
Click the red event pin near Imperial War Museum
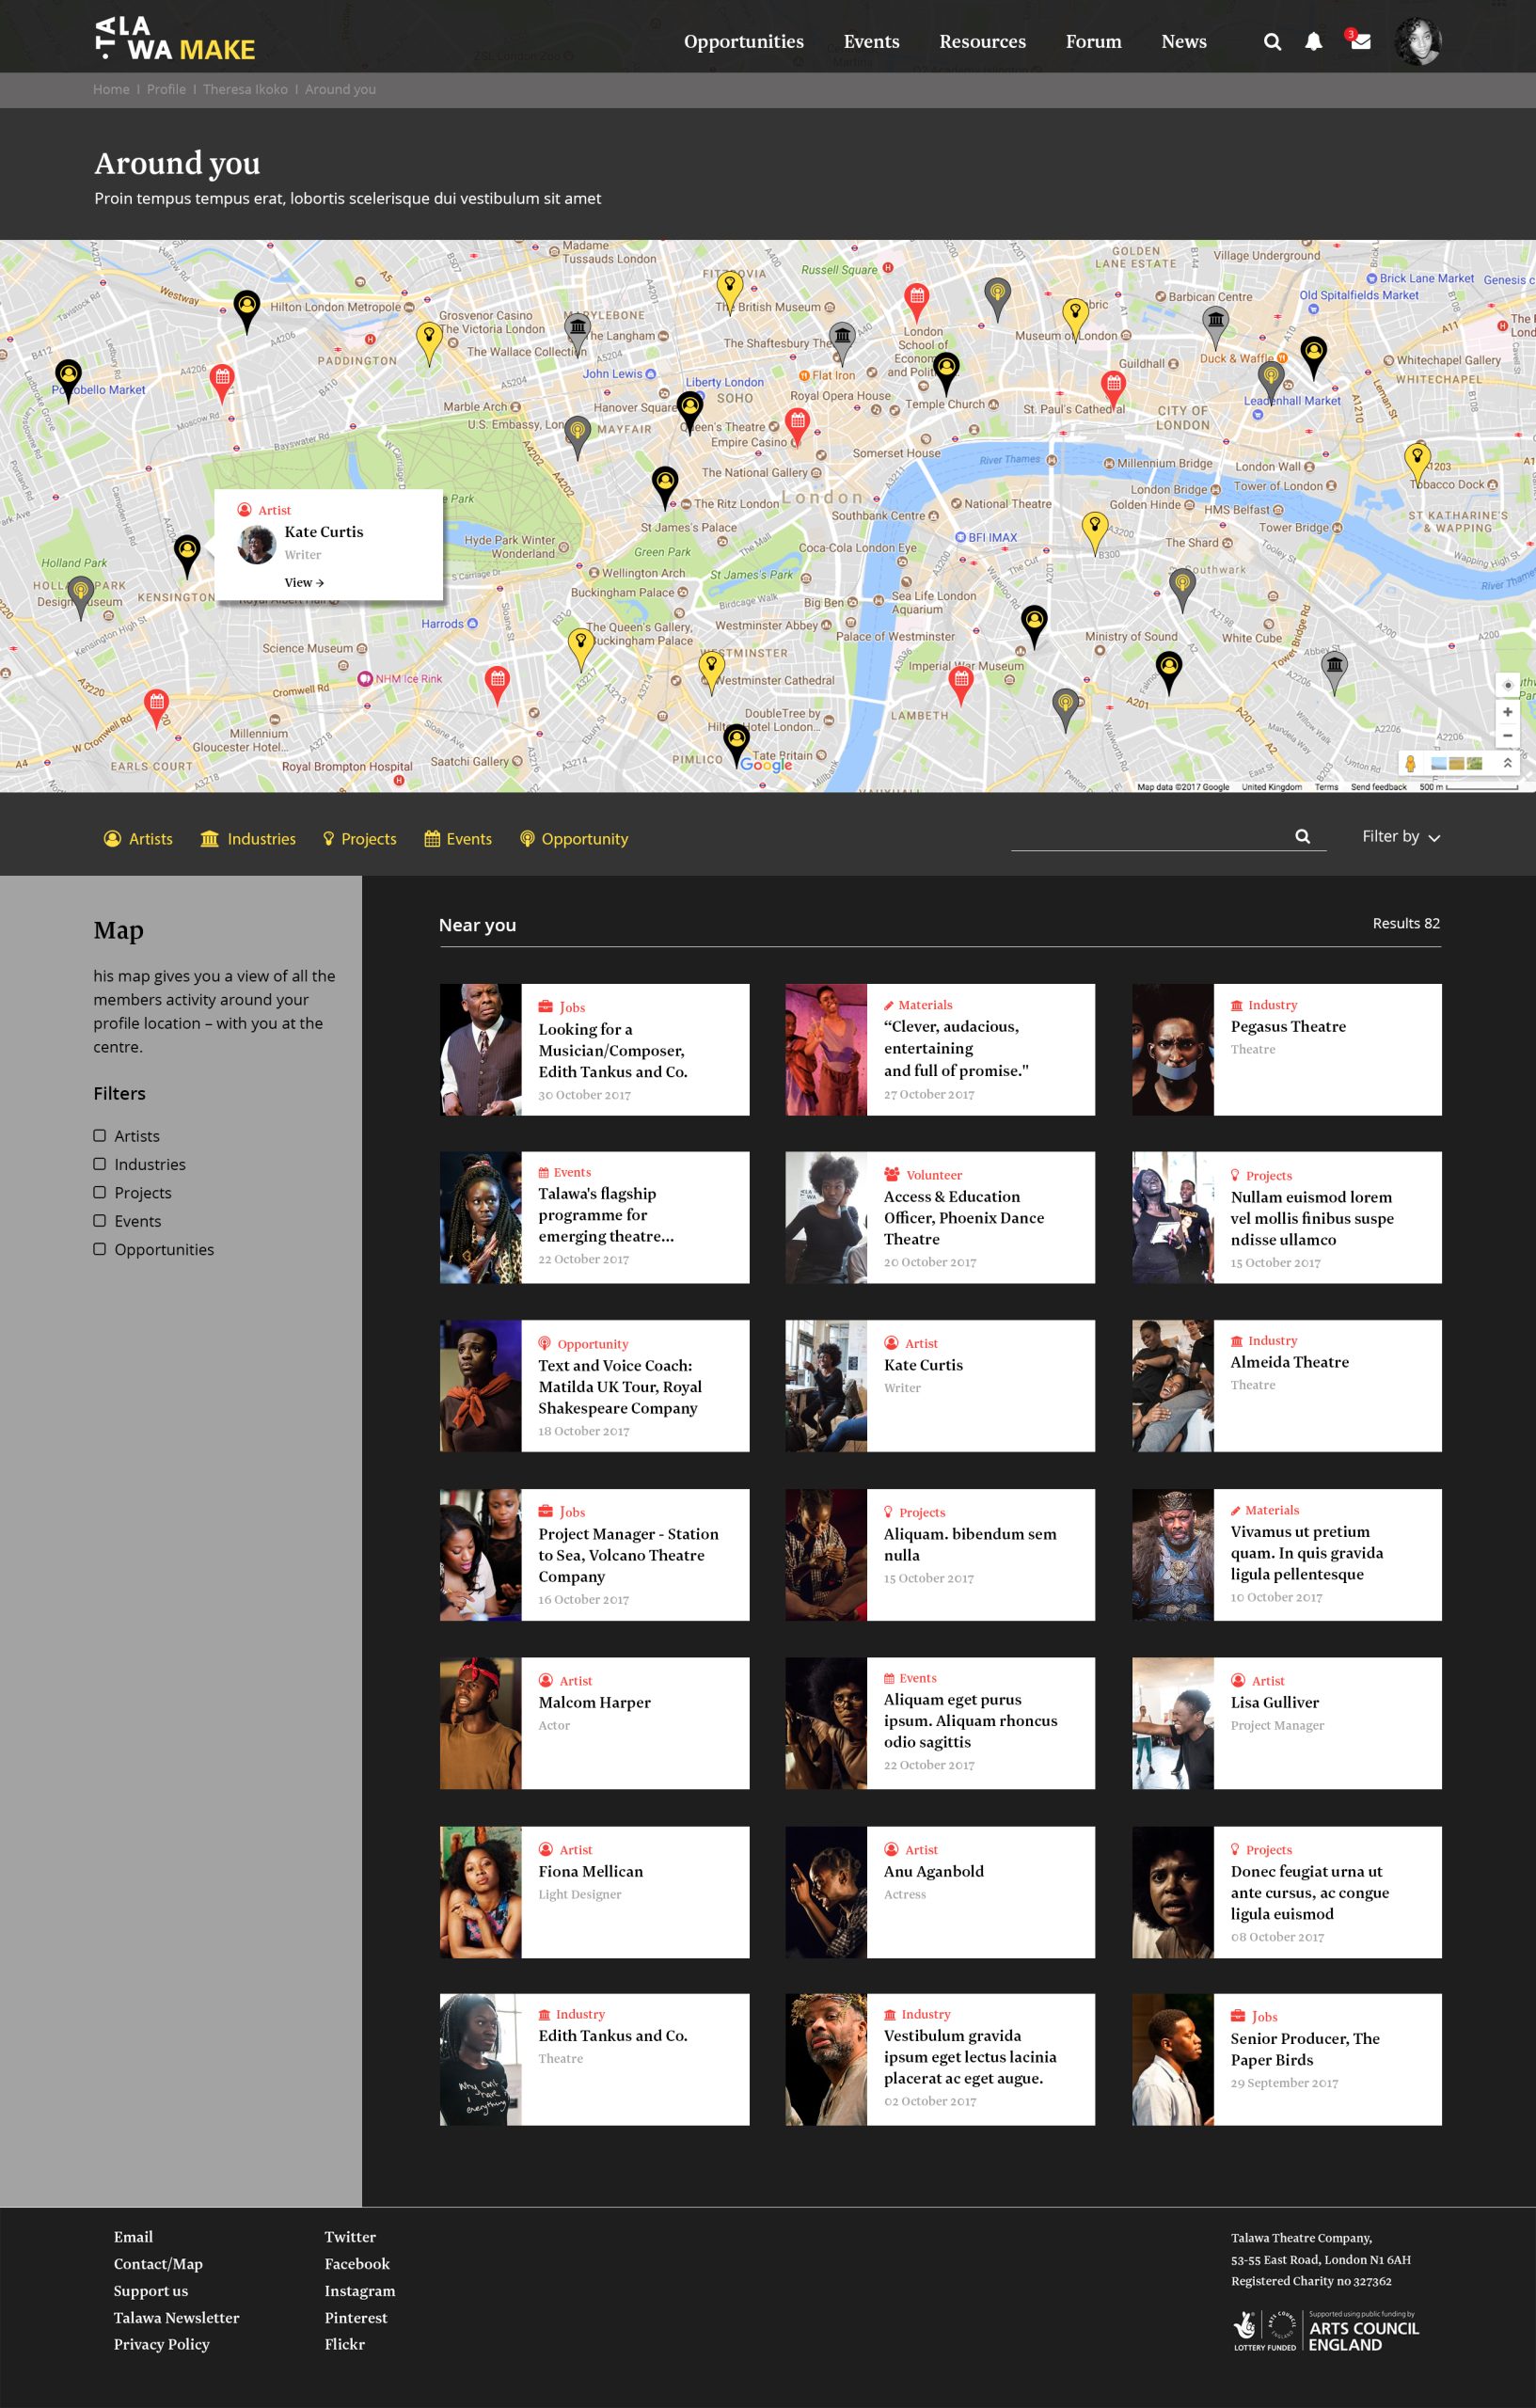tap(960, 686)
